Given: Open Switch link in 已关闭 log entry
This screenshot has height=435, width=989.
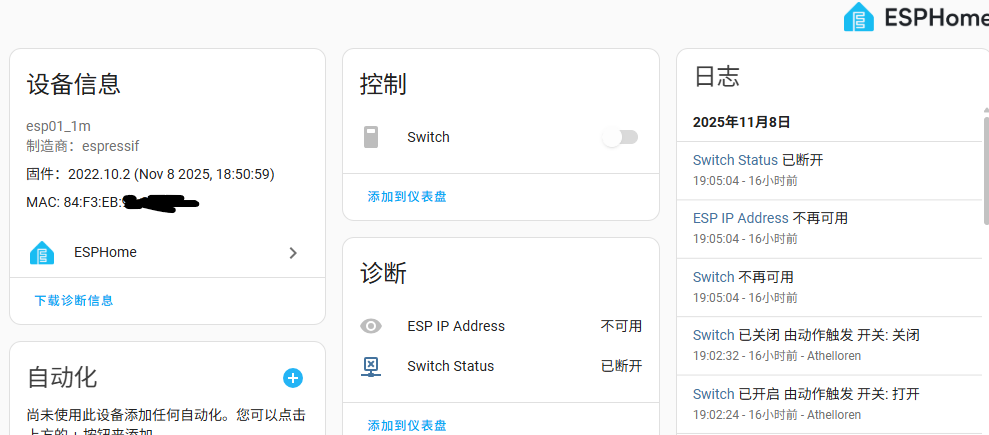Looking at the screenshot, I should click(x=713, y=335).
